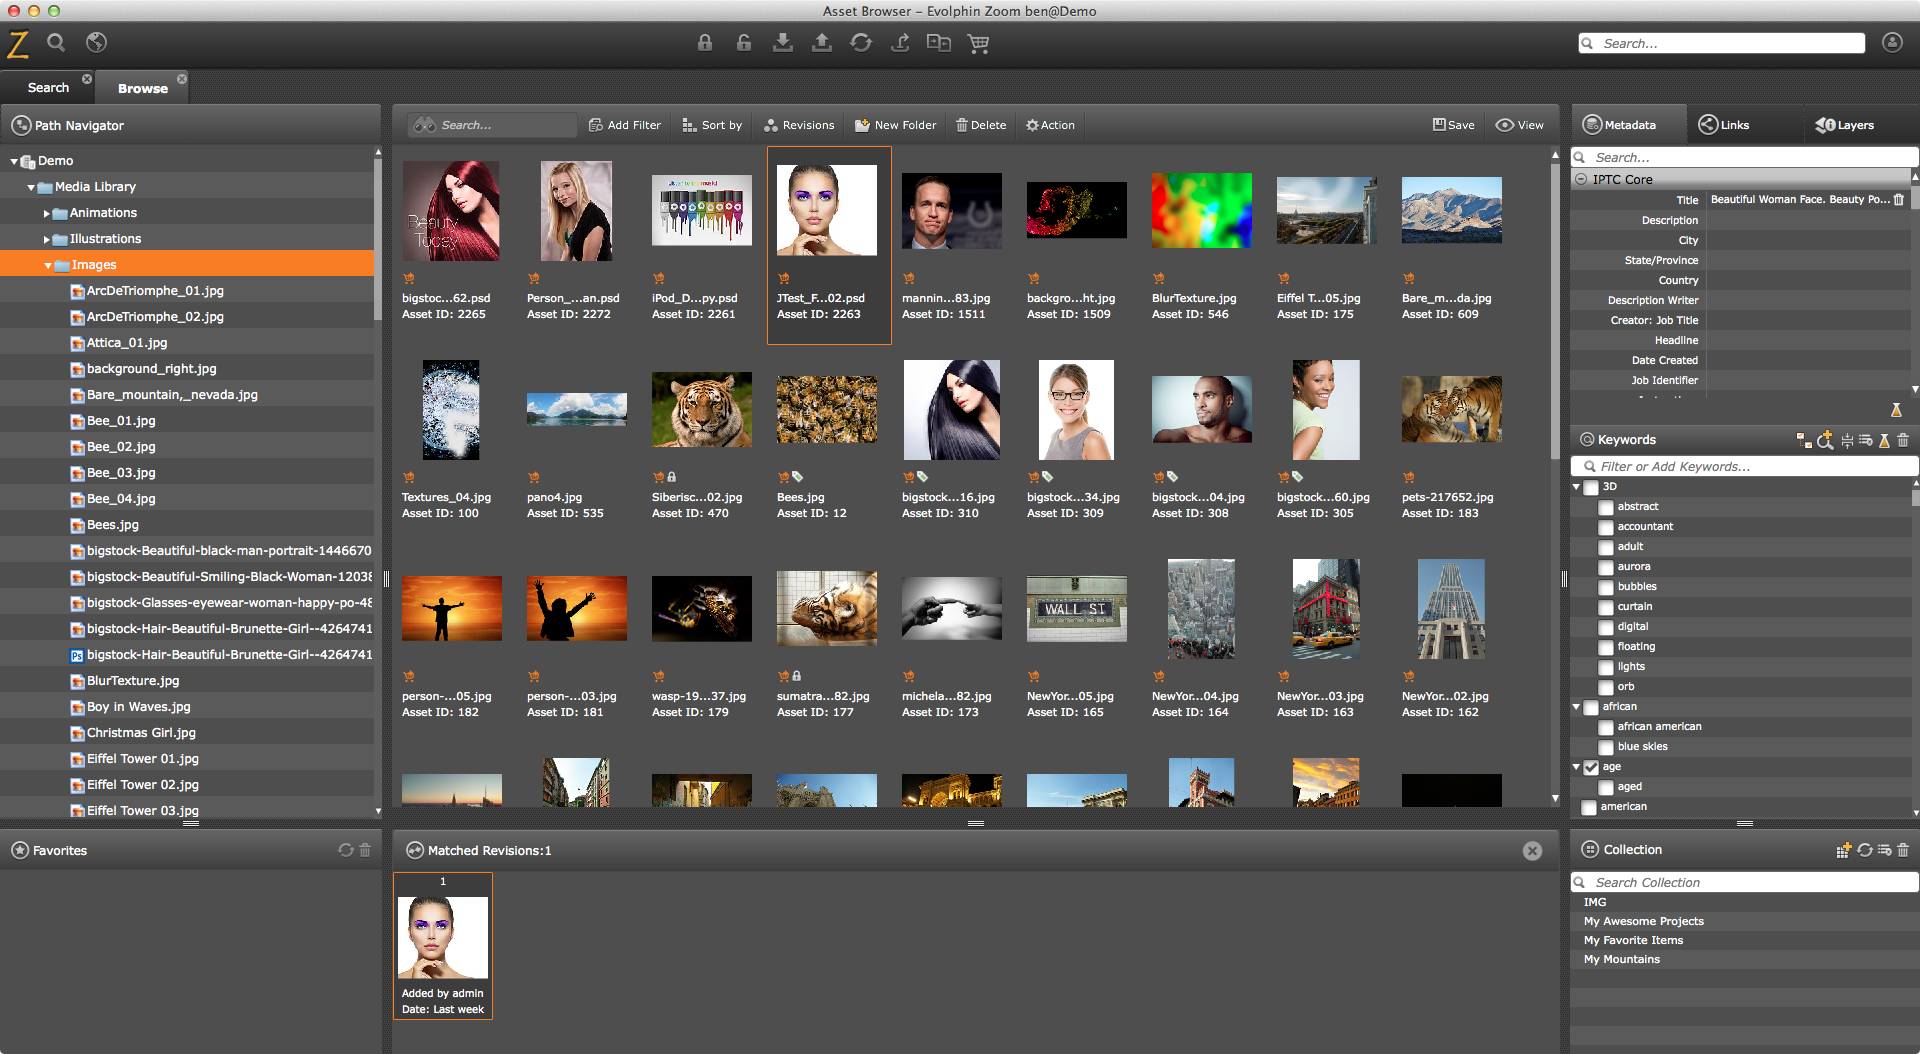Click the download arrow icon
Viewport: 1920px width, 1054px height.
pos(783,42)
